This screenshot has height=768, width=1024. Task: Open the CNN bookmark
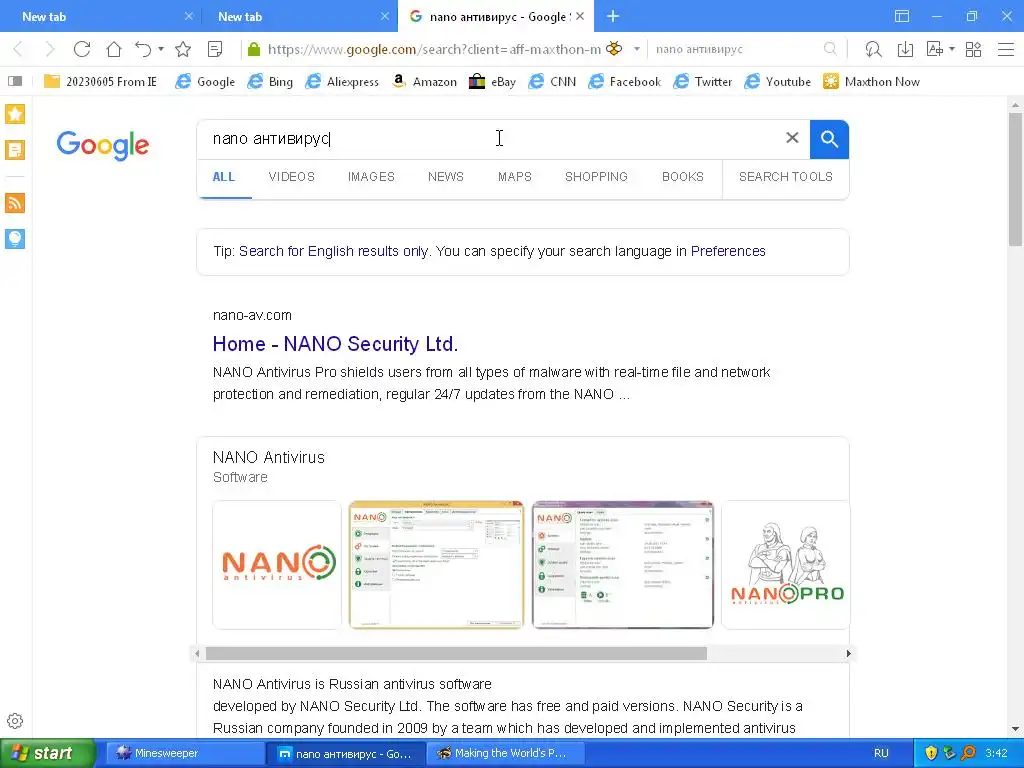[552, 82]
